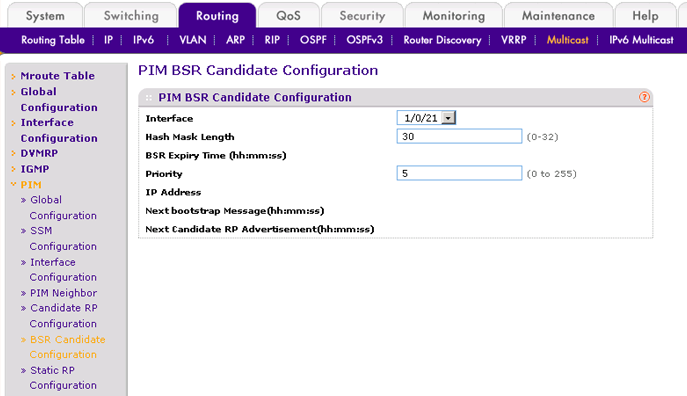Switch to the Switching tab

coord(131,16)
